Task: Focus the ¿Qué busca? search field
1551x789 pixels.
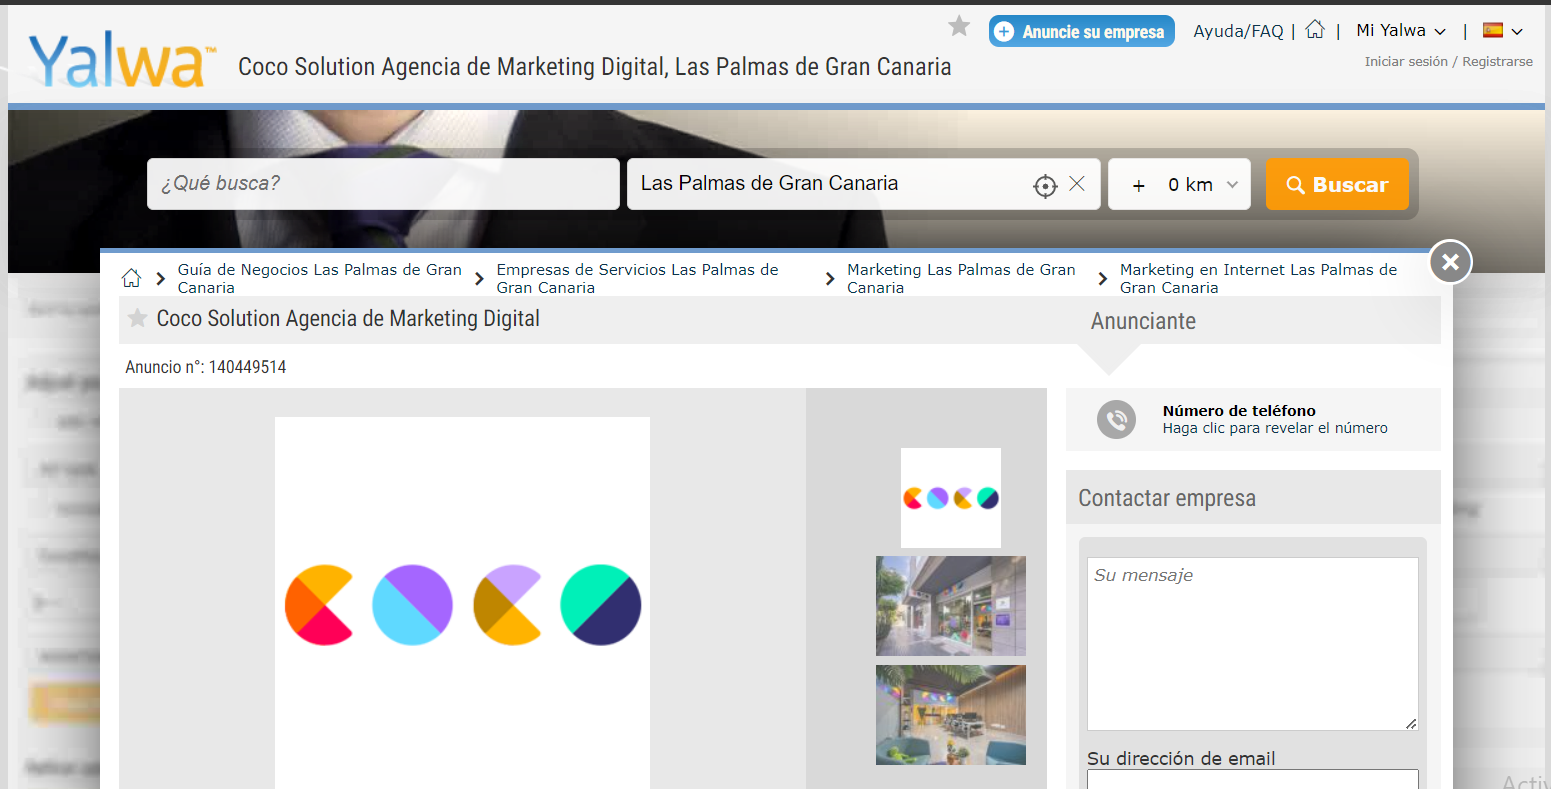Action: (x=383, y=184)
